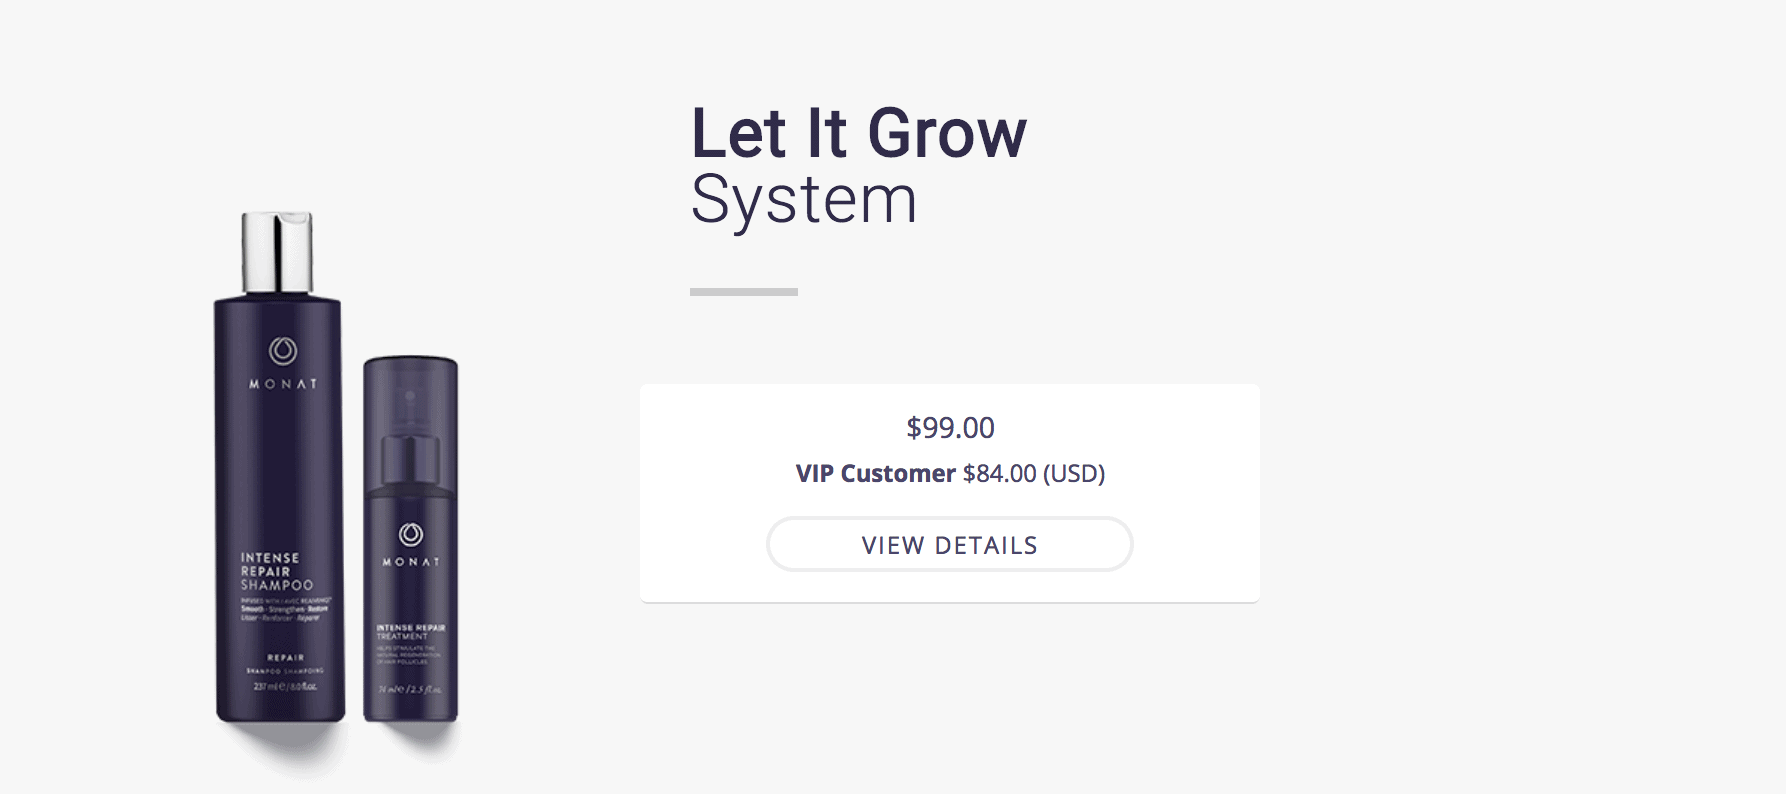Click the bold VIP Customer label
The width and height of the screenshot is (1786, 794).
tap(875, 473)
